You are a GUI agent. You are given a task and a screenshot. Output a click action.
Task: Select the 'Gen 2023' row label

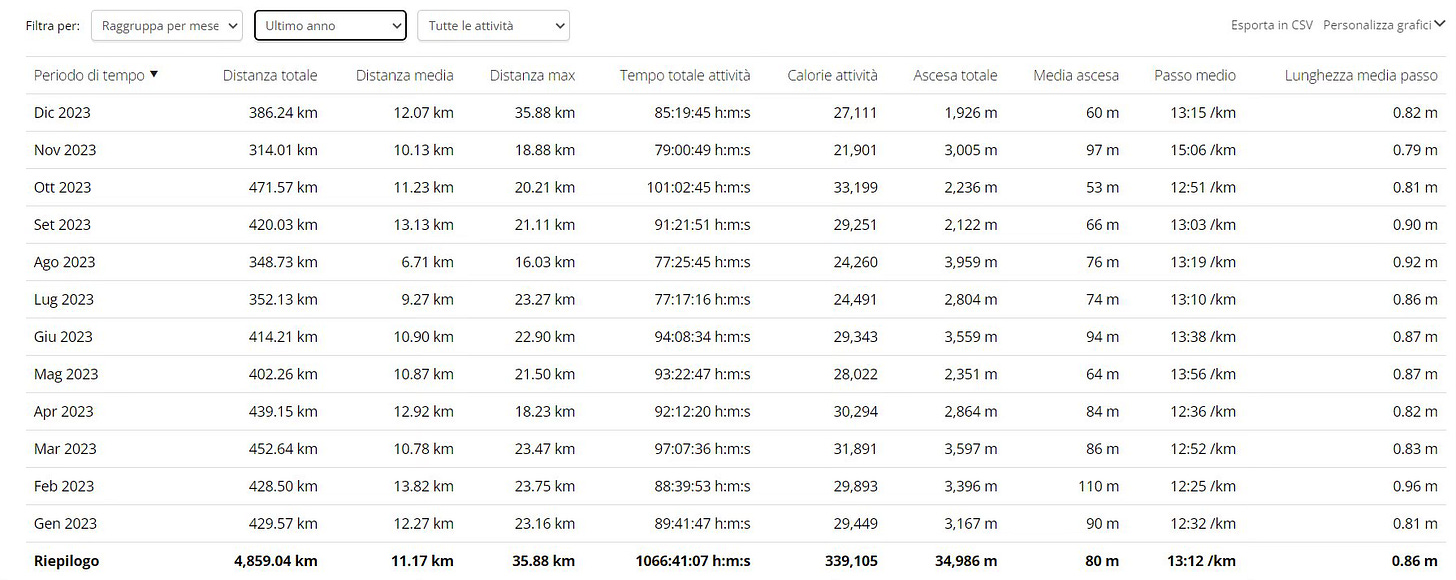pos(64,523)
